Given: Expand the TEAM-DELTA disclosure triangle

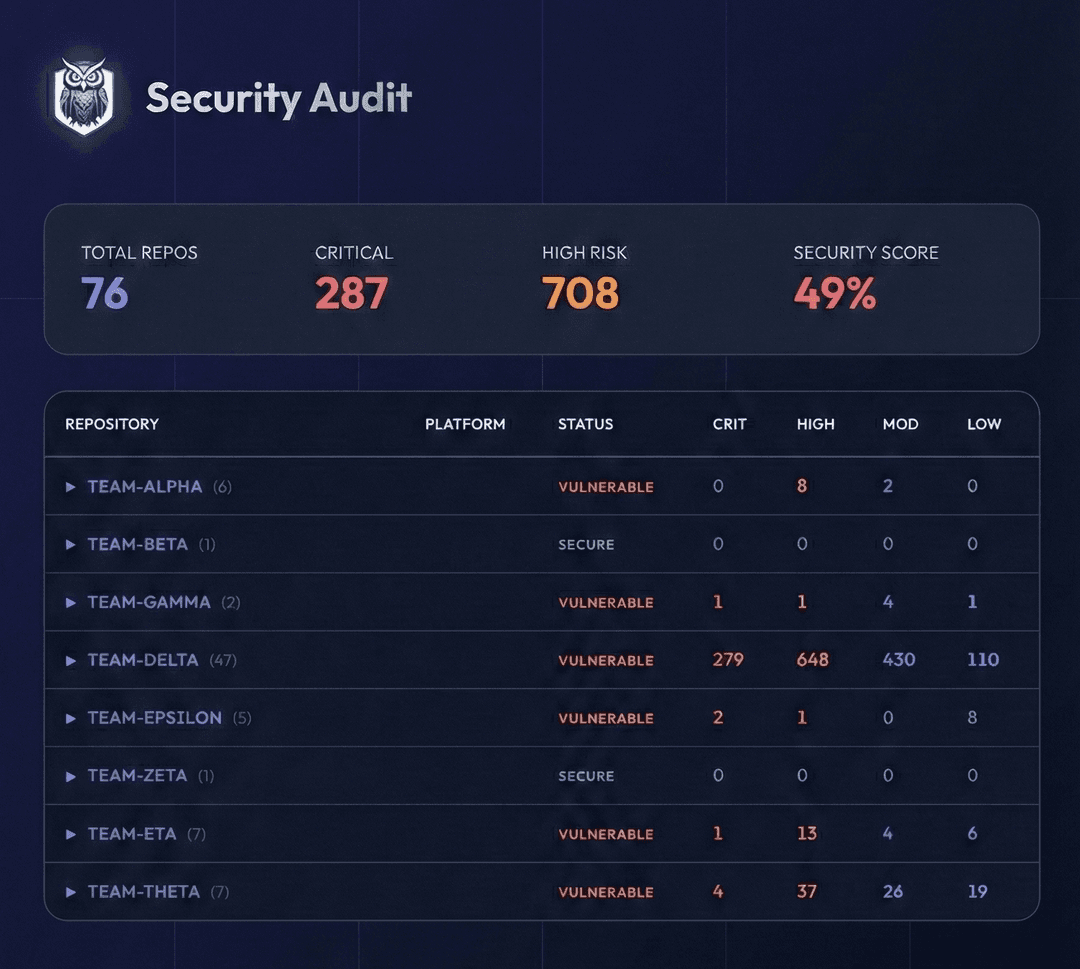Looking at the screenshot, I should (x=71, y=661).
